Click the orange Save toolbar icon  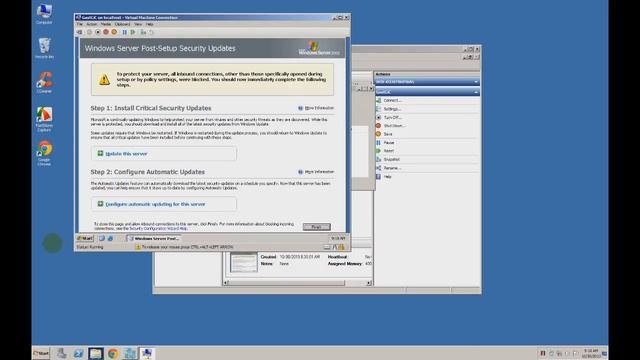pyautogui.click(x=114, y=32)
